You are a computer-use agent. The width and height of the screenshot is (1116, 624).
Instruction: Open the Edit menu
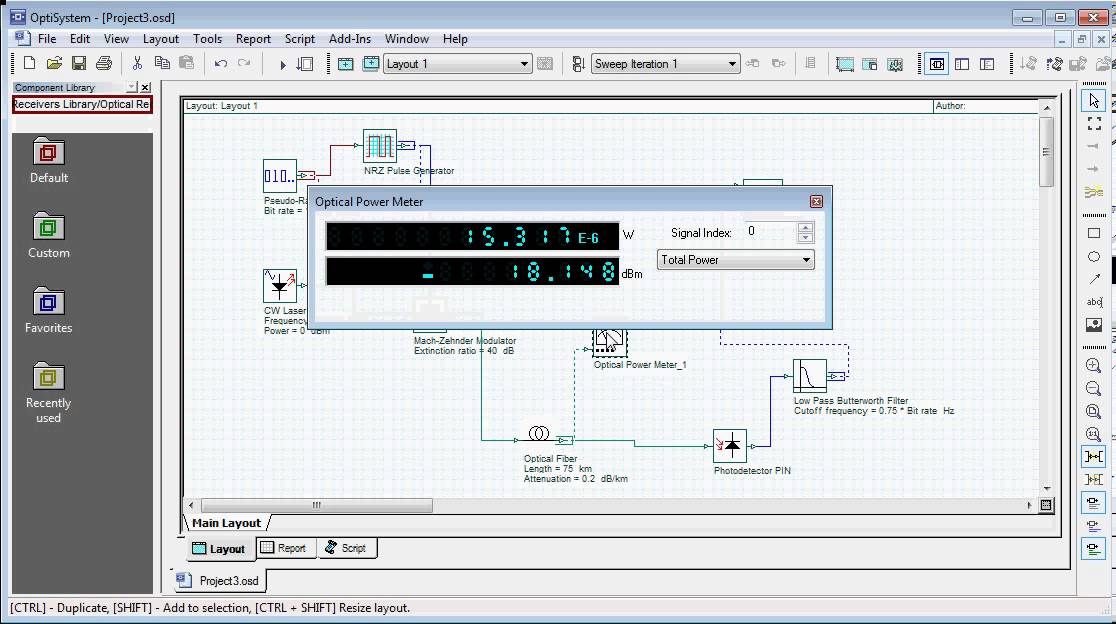tap(80, 39)
